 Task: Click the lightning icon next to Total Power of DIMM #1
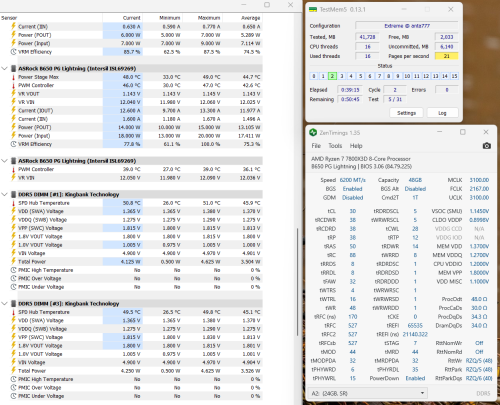(x=13, y=261)
